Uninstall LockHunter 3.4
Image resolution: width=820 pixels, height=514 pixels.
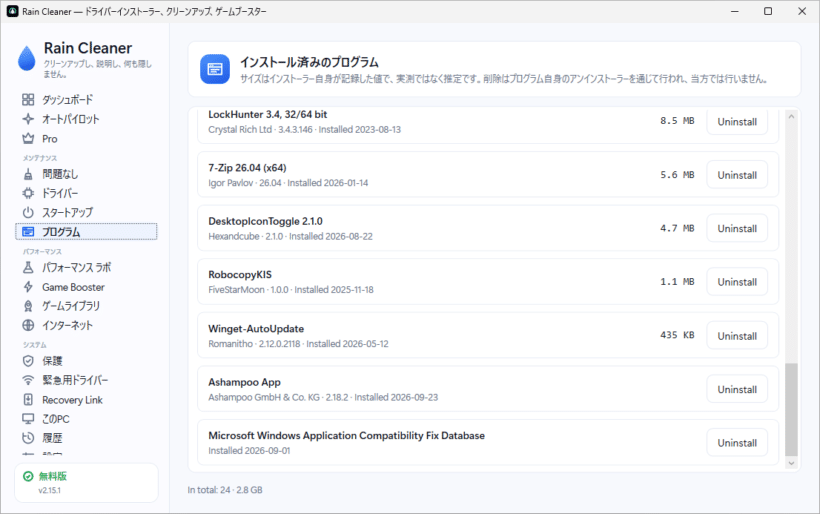[737, 122]
